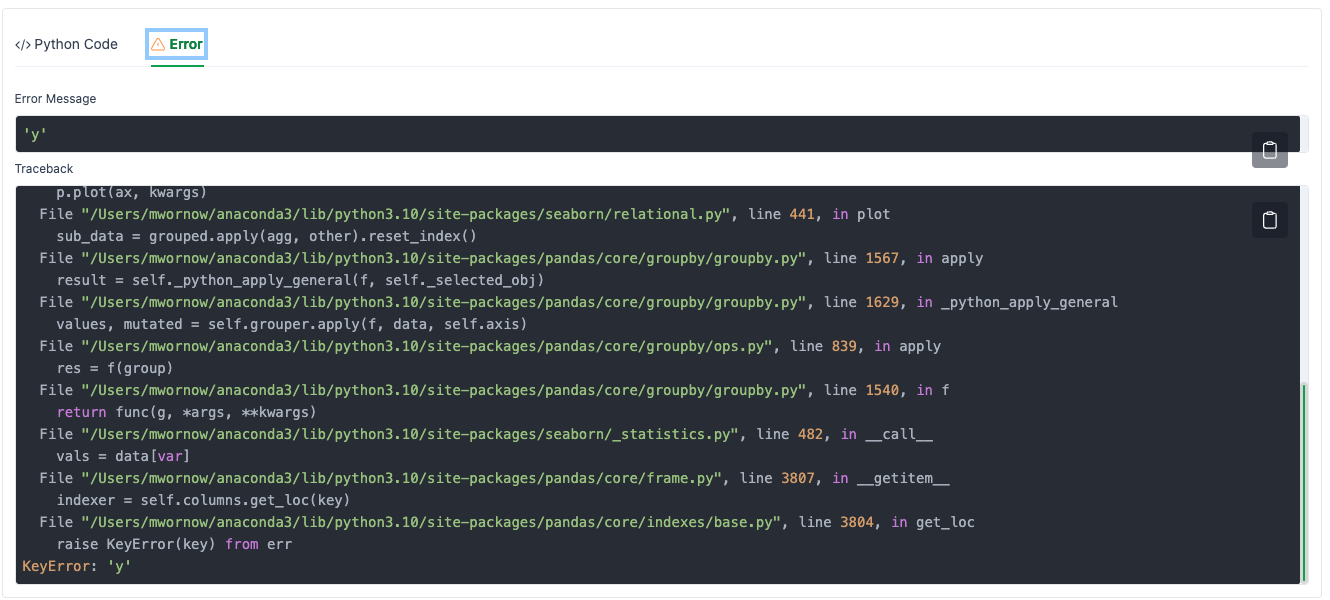Click the groupby.py line 1567 file path
The width and height of the screenshot is (1330, 600).
pyautogui.click(x=444, y=258)
